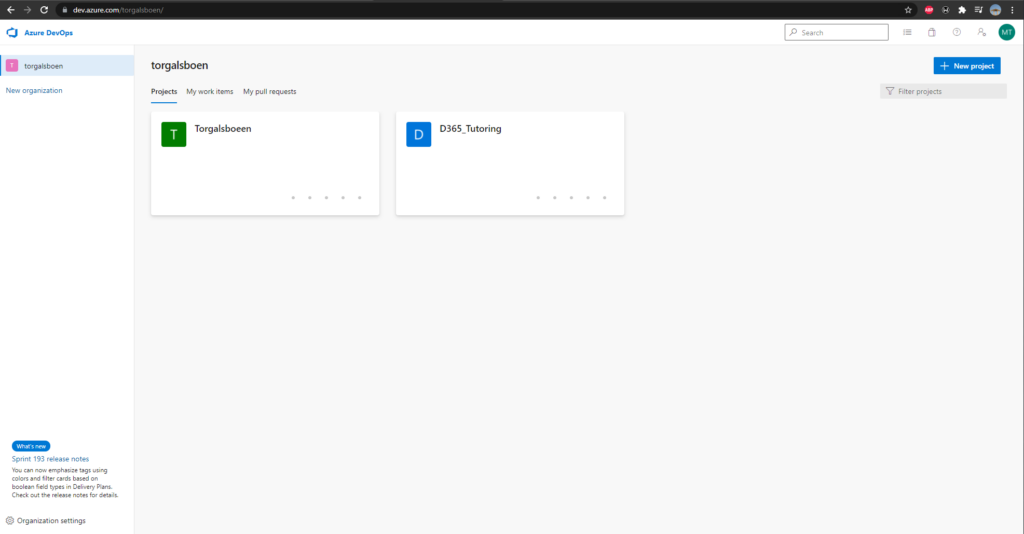The width and height of the screenshot is (1024, 534).
Task: Open the Marketplace shopping bag icon
Action: click(932, 33)
